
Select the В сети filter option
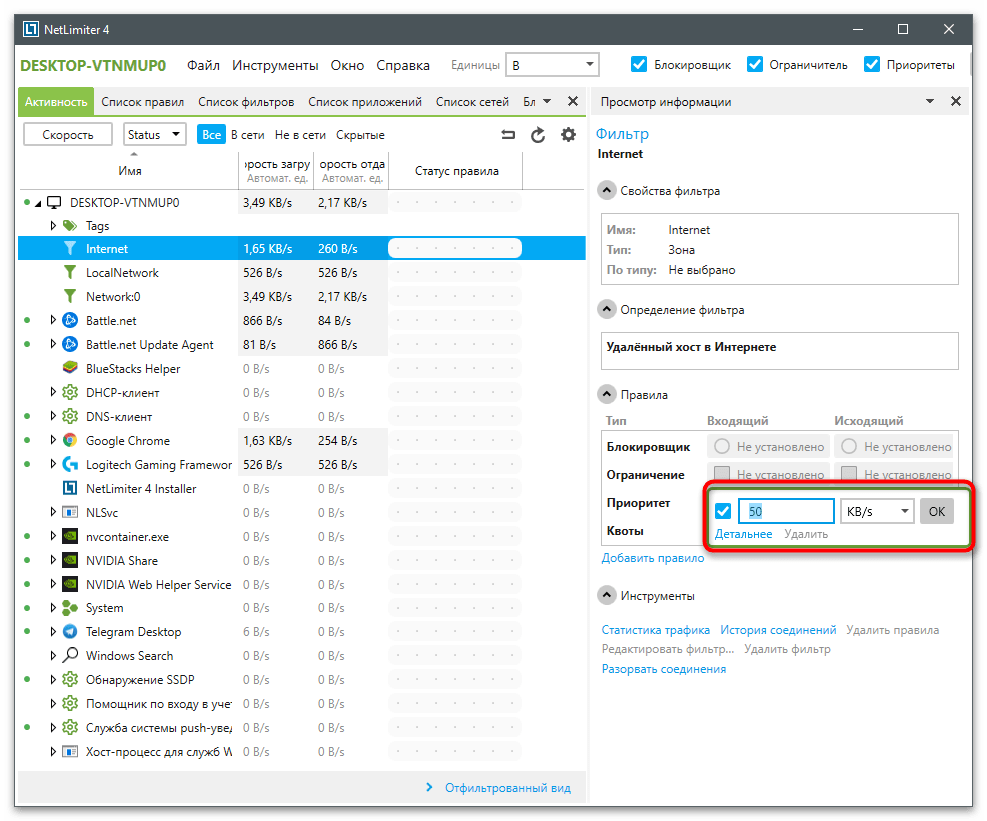(x=247, y=135)
